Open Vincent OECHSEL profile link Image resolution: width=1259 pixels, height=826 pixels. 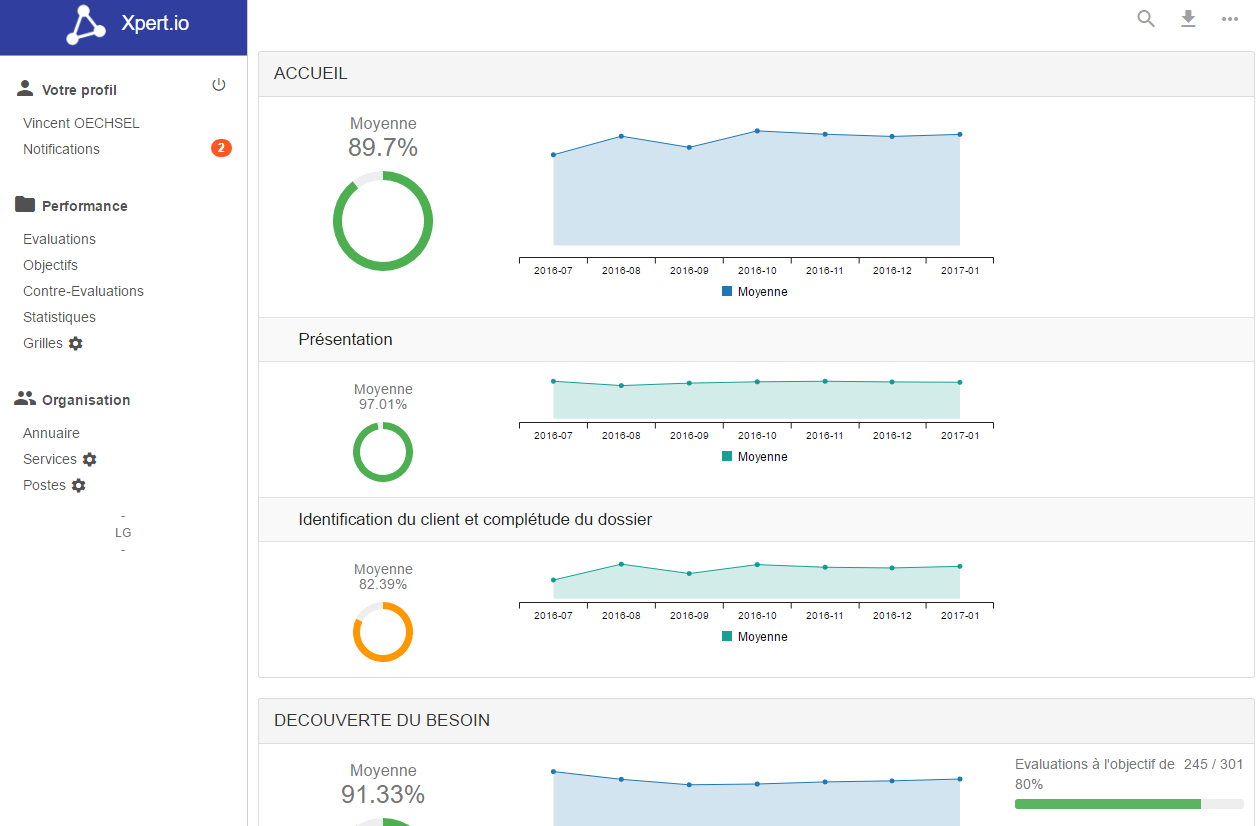pos(81,123)
